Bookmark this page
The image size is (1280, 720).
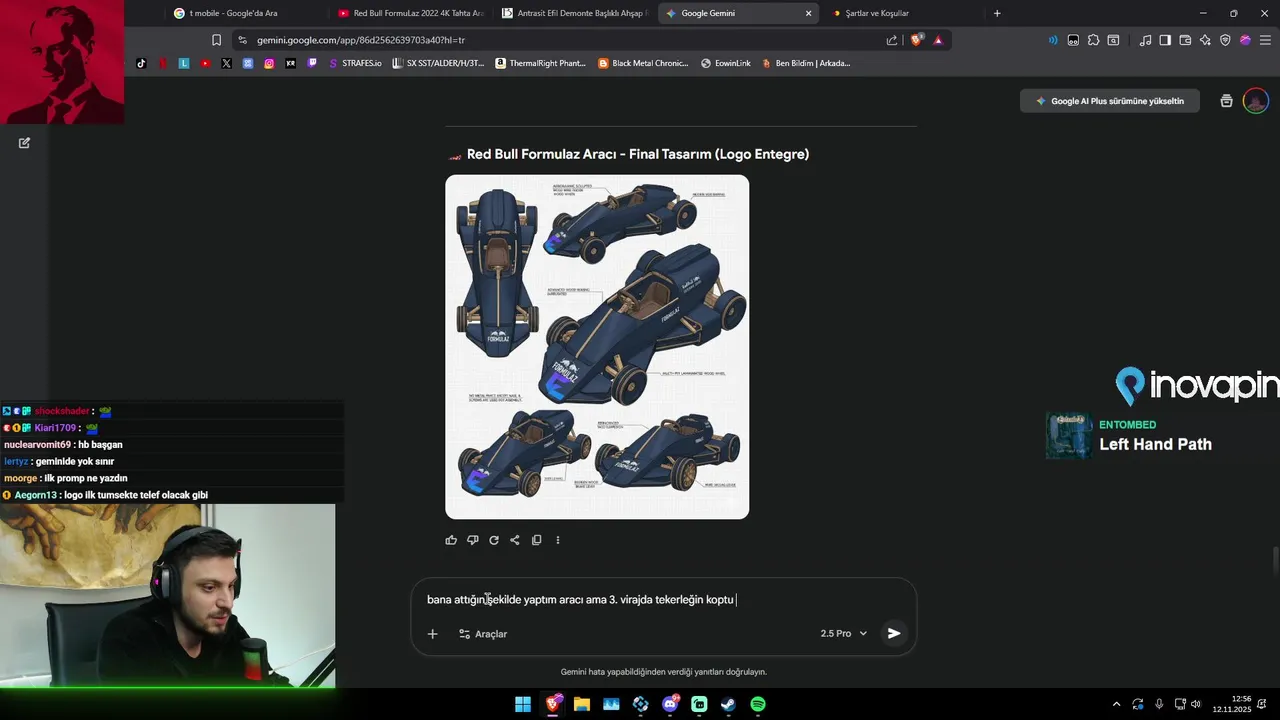[x=216, y=40]
